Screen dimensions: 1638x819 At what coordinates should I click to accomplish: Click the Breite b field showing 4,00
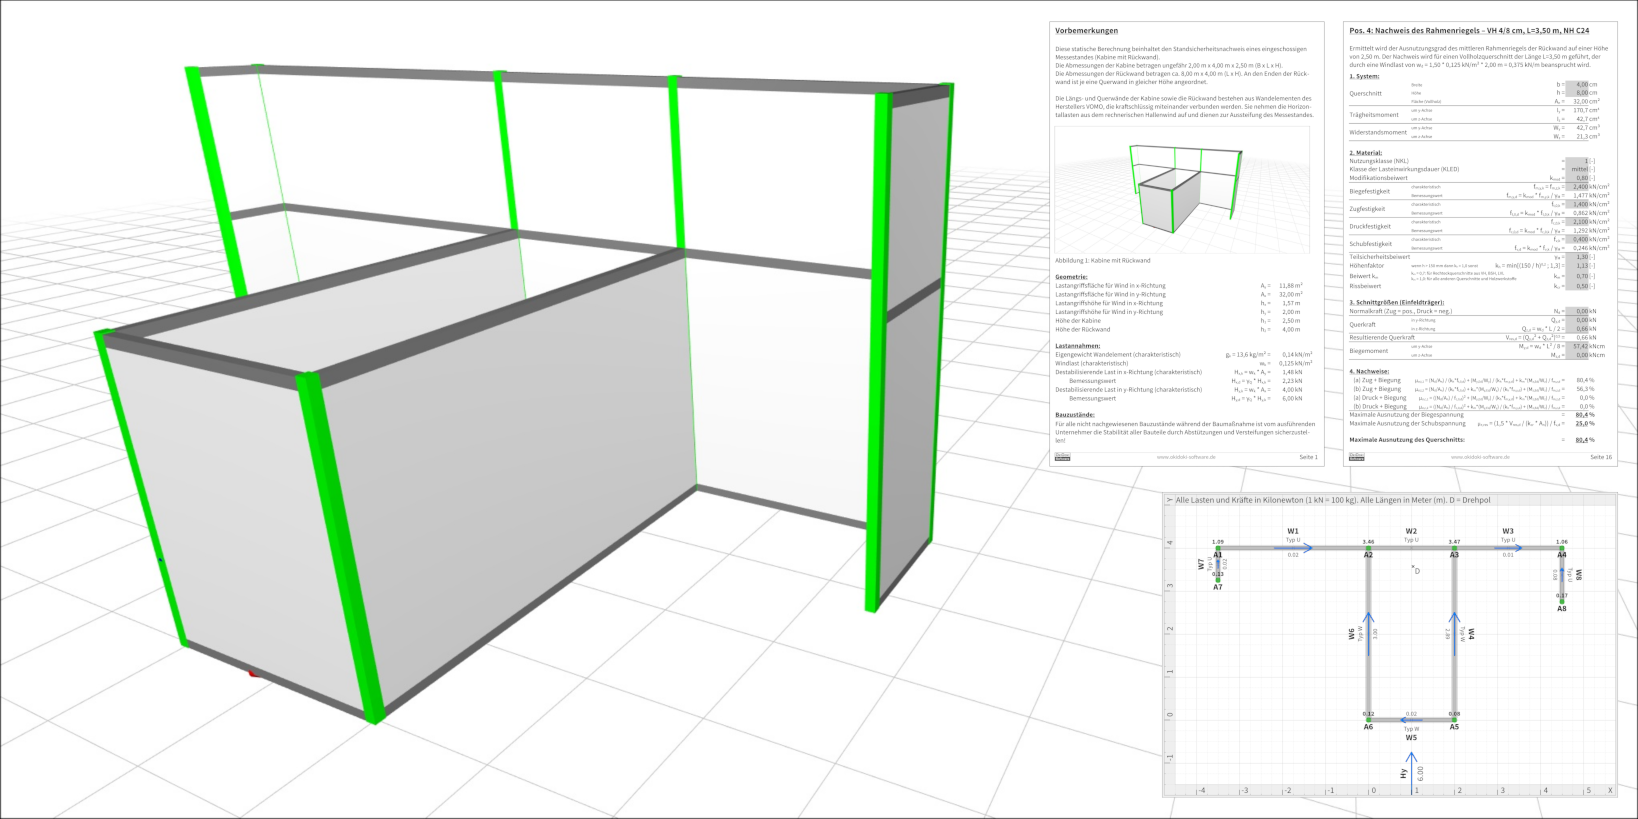(x=1577, y=85)
